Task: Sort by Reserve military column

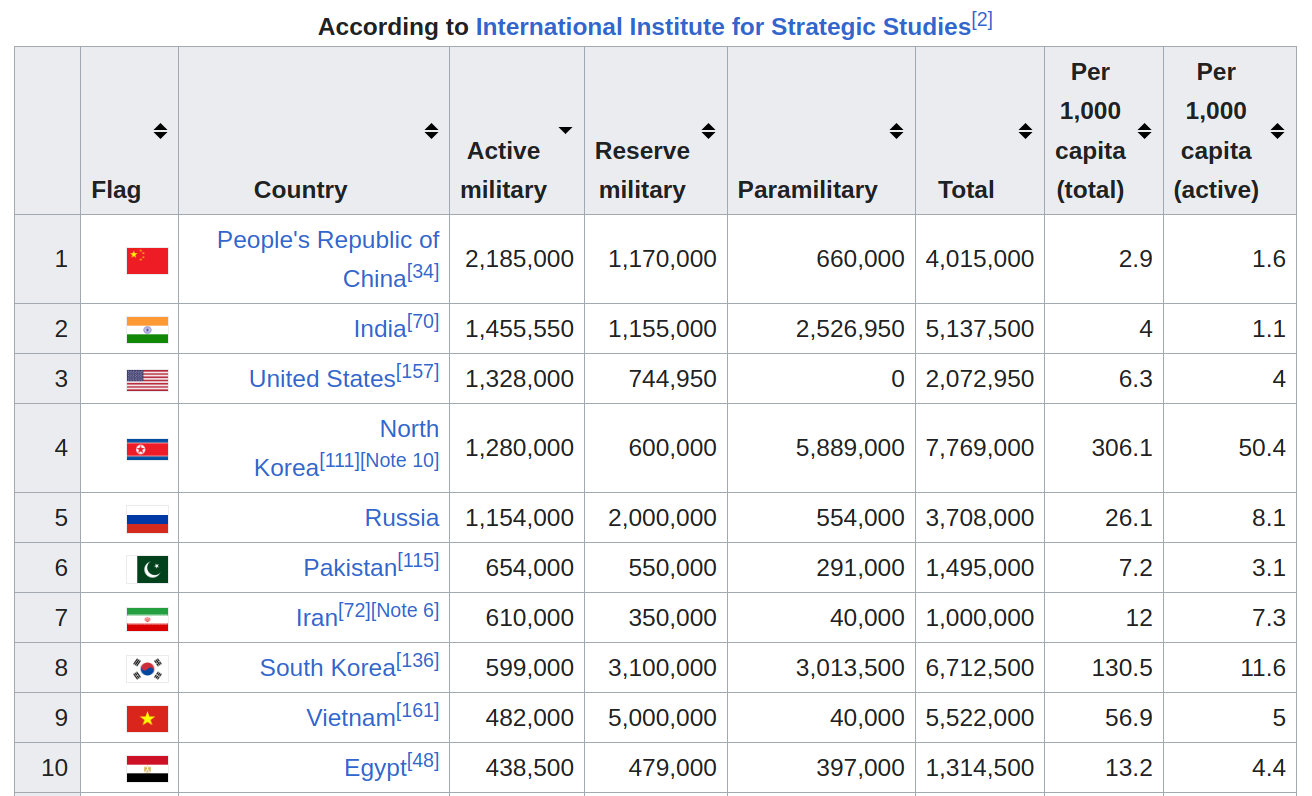Action: [x=709, y=131]
